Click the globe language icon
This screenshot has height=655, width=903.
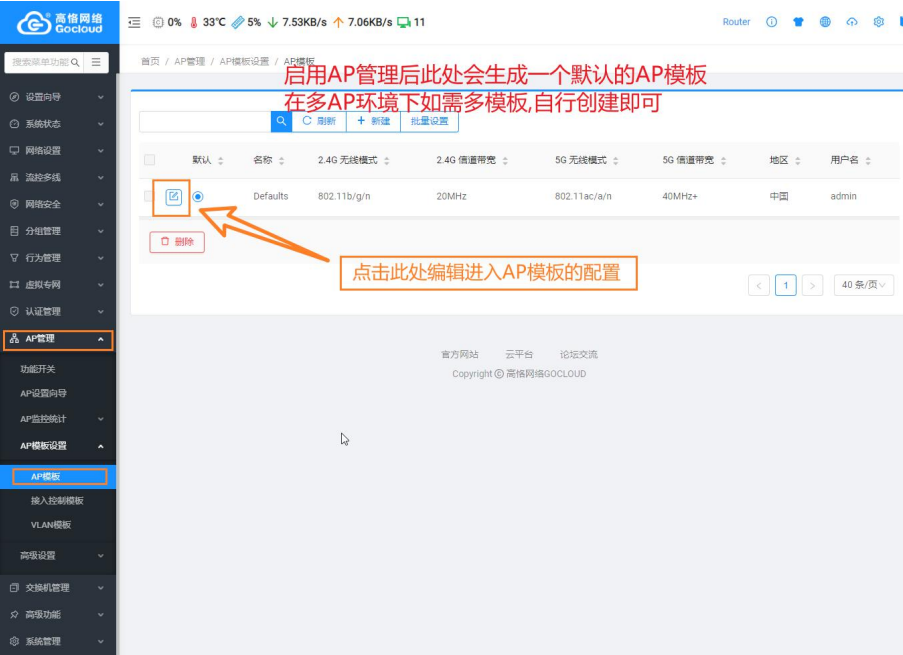(x=825, y=22)
